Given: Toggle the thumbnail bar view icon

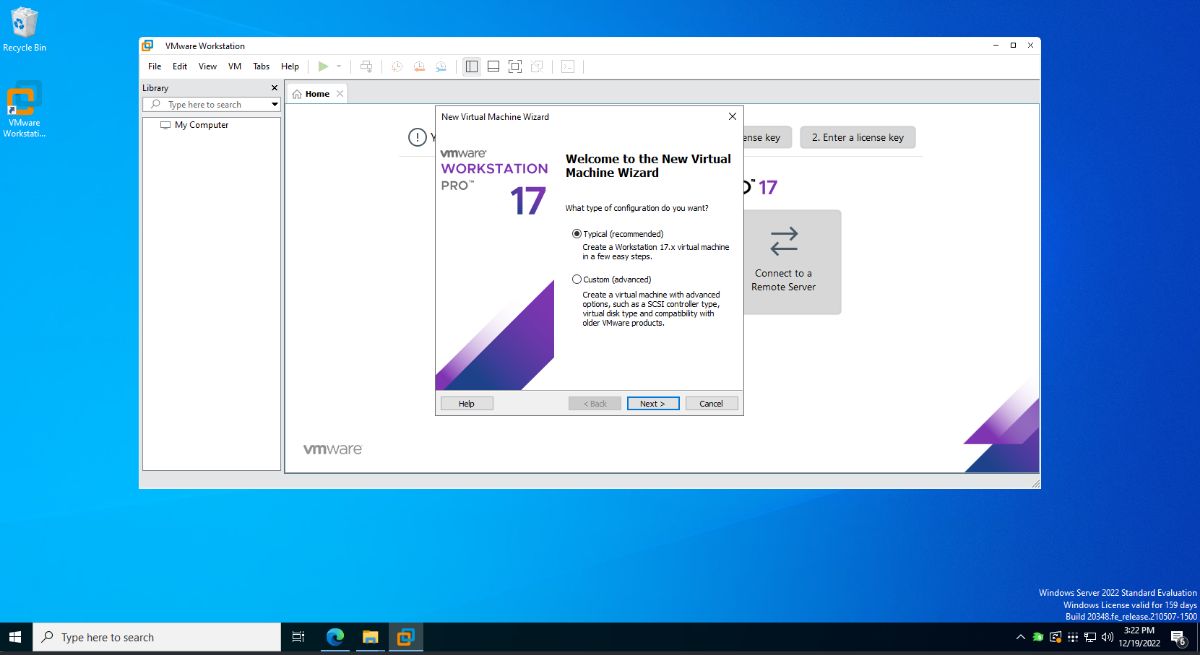Looking at the screenshot, I should 493,66.
